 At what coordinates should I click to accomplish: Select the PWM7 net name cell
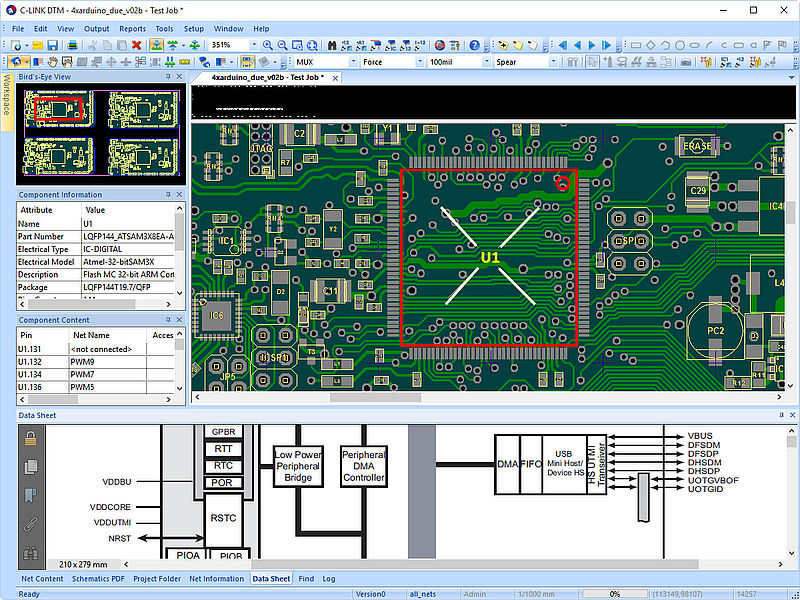(107, 374)
